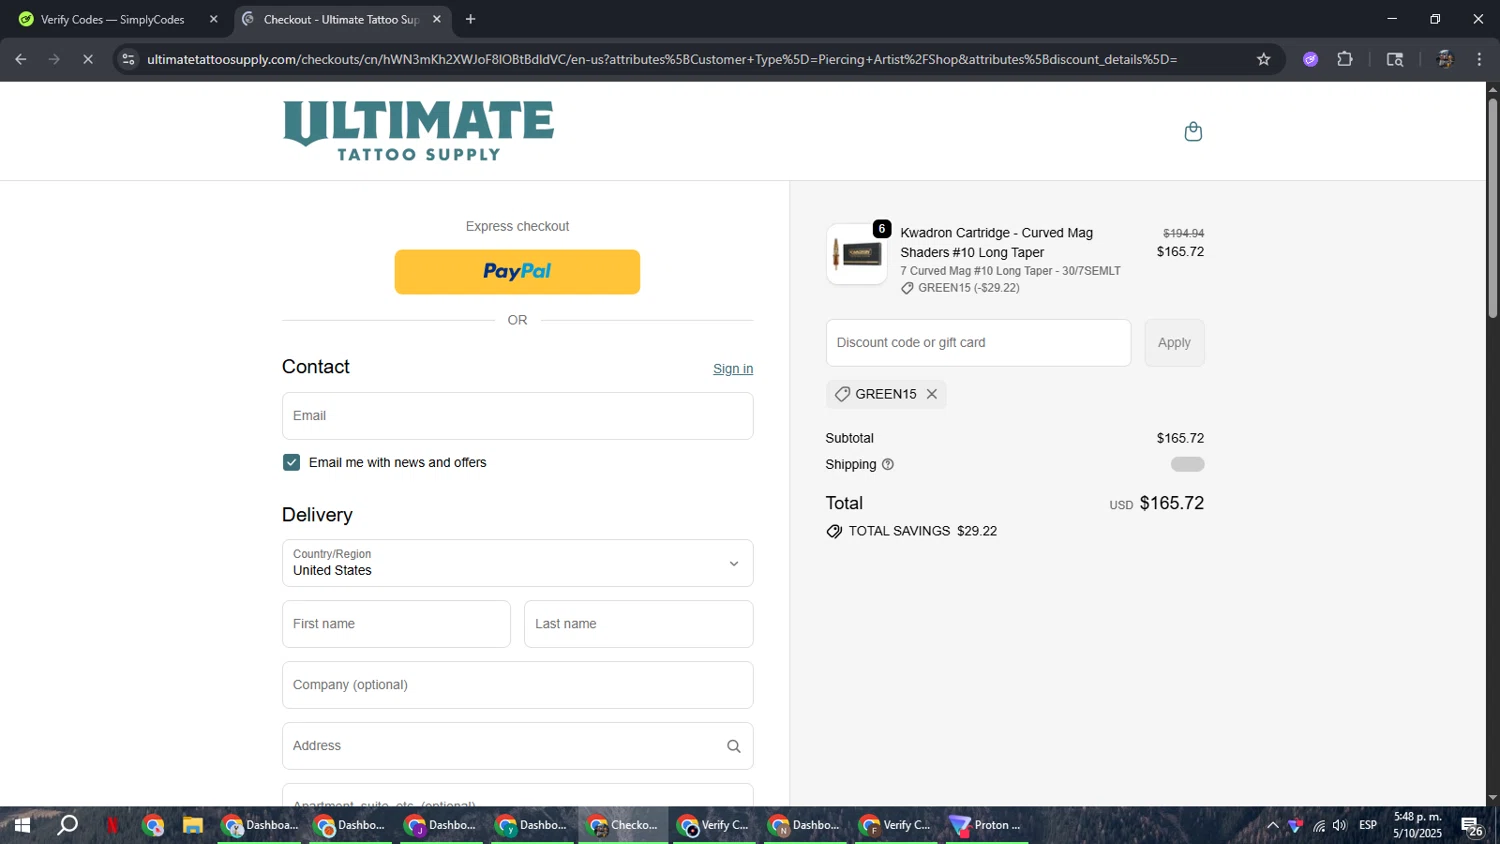Click the Total USD $165.72 amount
This screenshot has width=1500, height=844.
(x=1172, y=503)
